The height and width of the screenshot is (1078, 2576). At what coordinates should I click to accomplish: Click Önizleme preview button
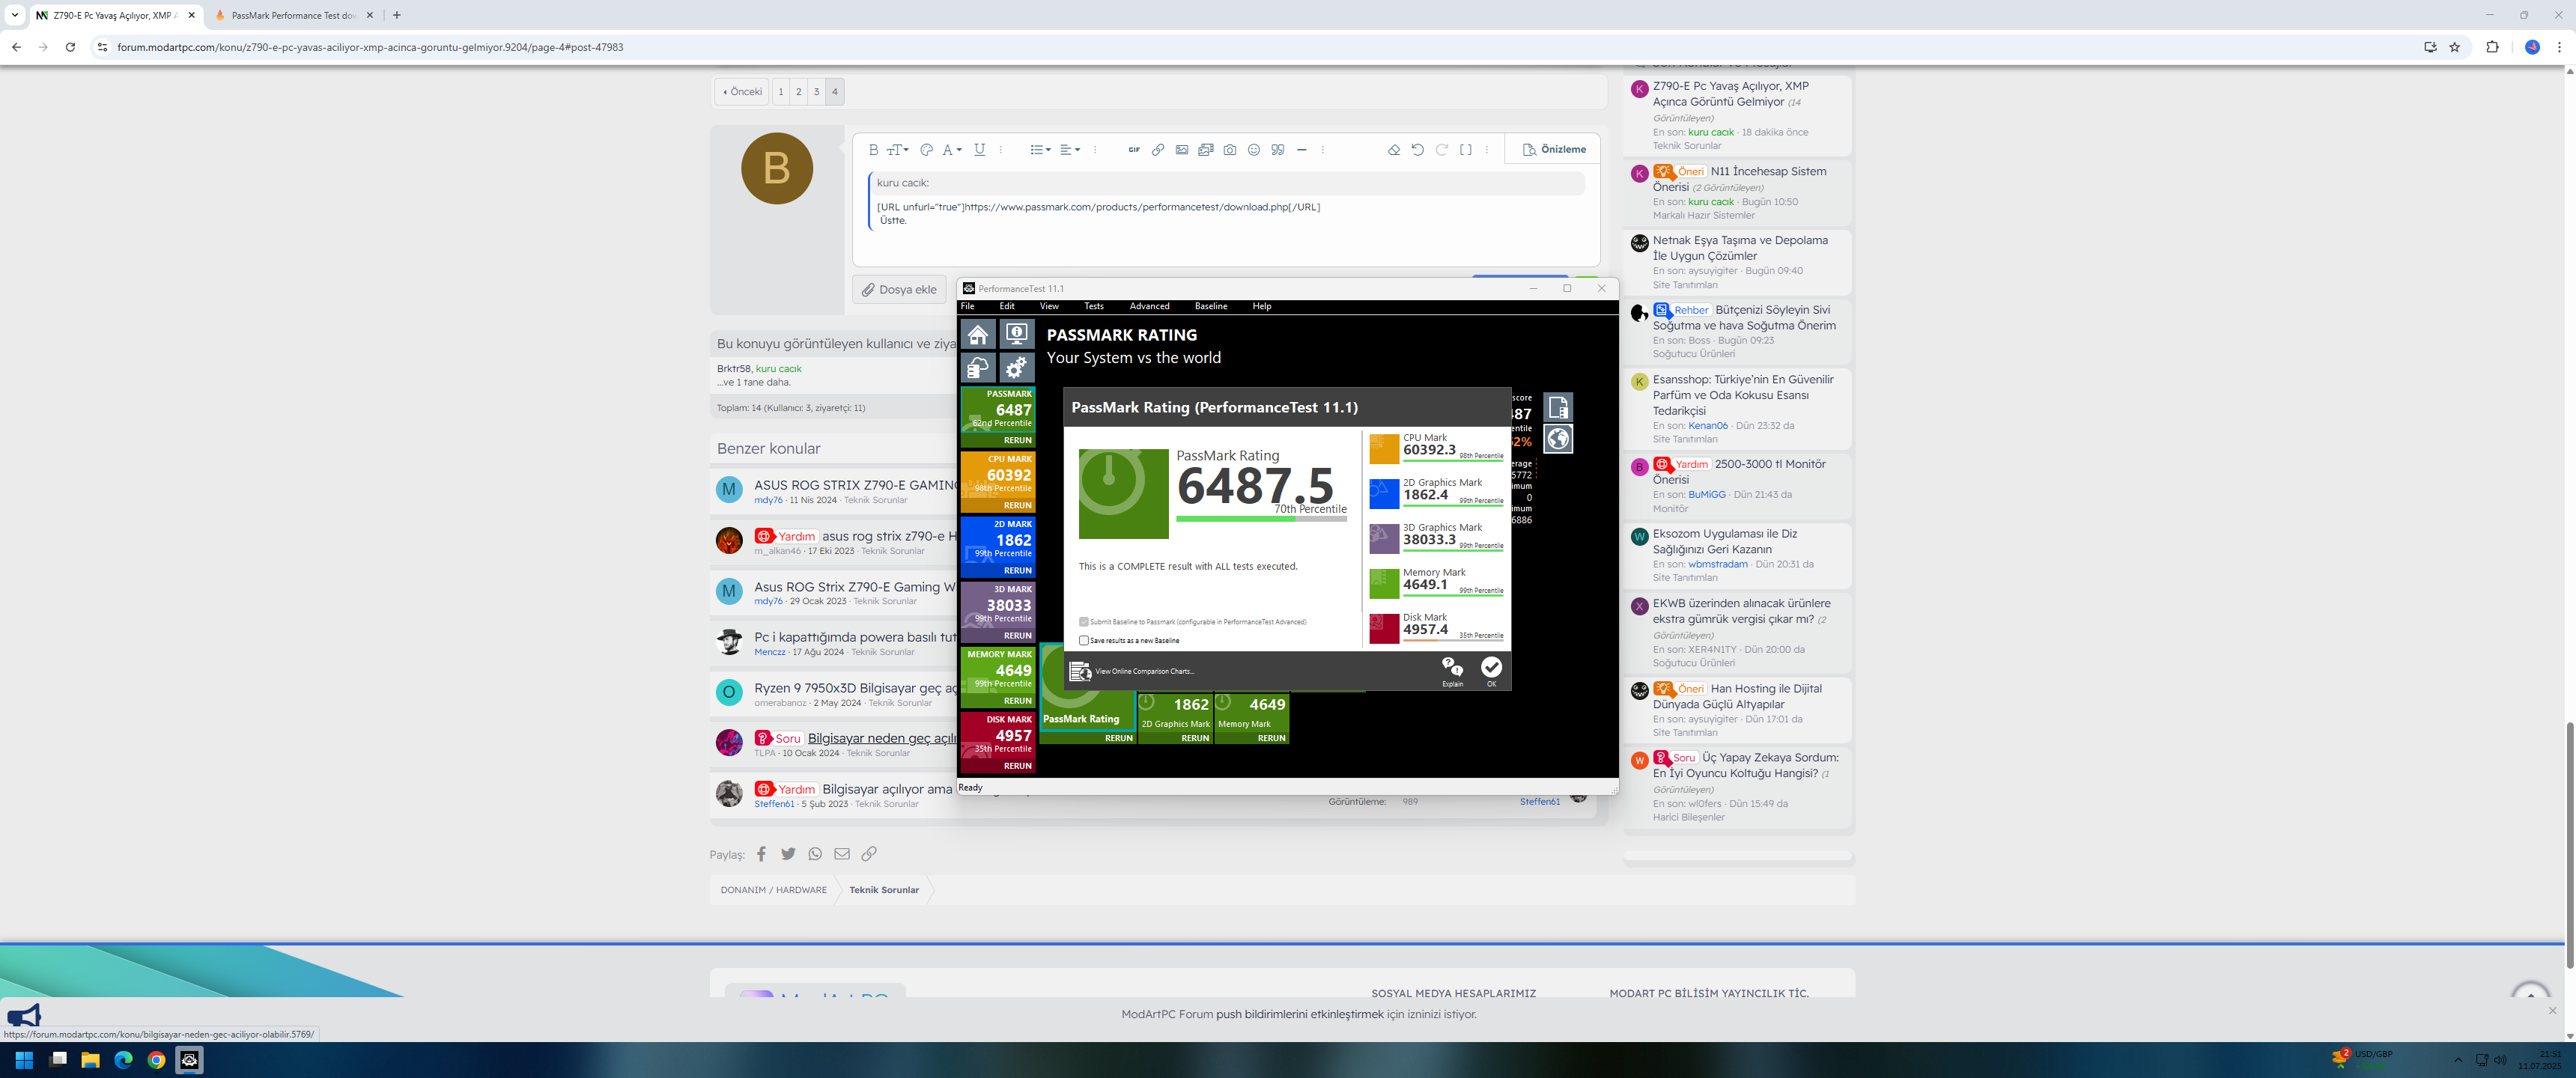[x=1554, y=150]
